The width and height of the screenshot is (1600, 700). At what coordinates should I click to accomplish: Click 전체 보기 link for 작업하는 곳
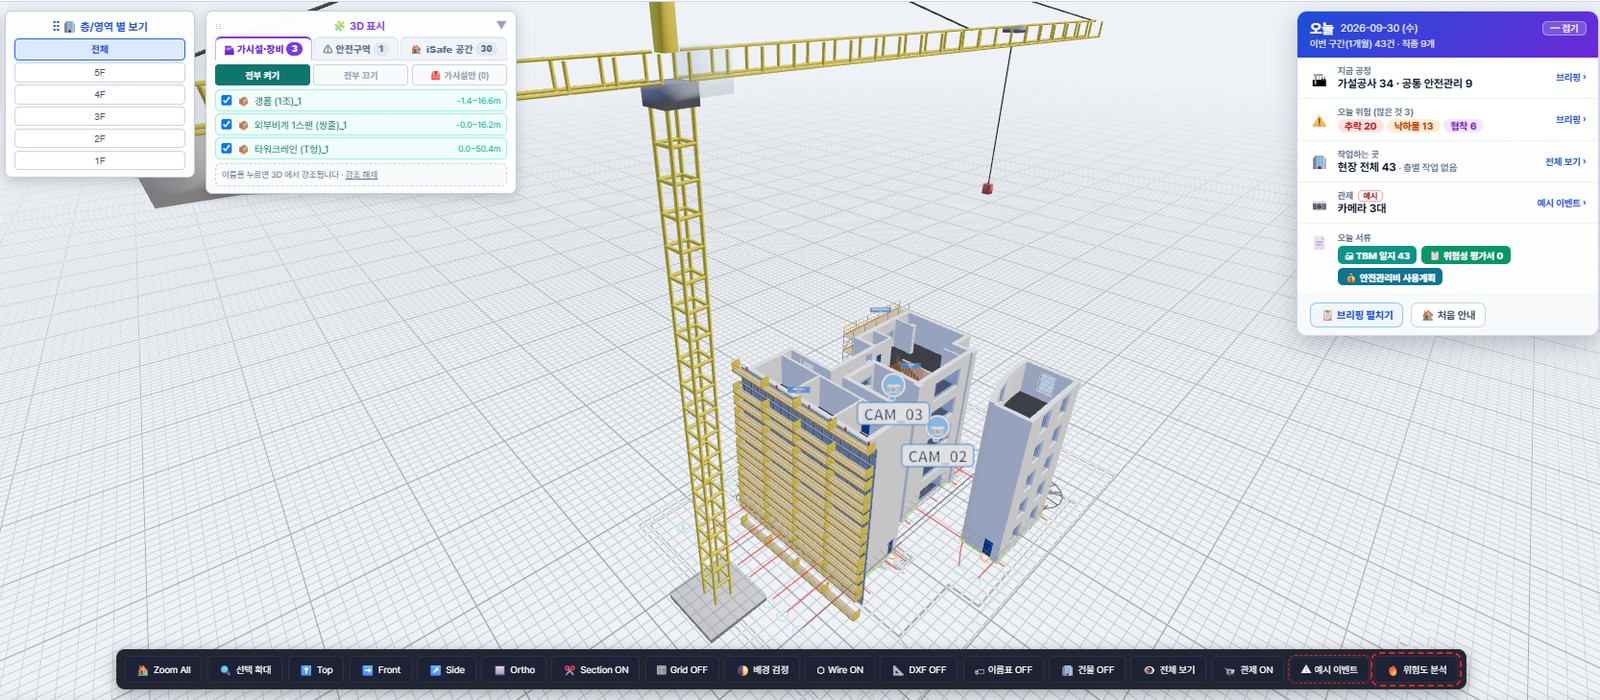pos(1565,161)
